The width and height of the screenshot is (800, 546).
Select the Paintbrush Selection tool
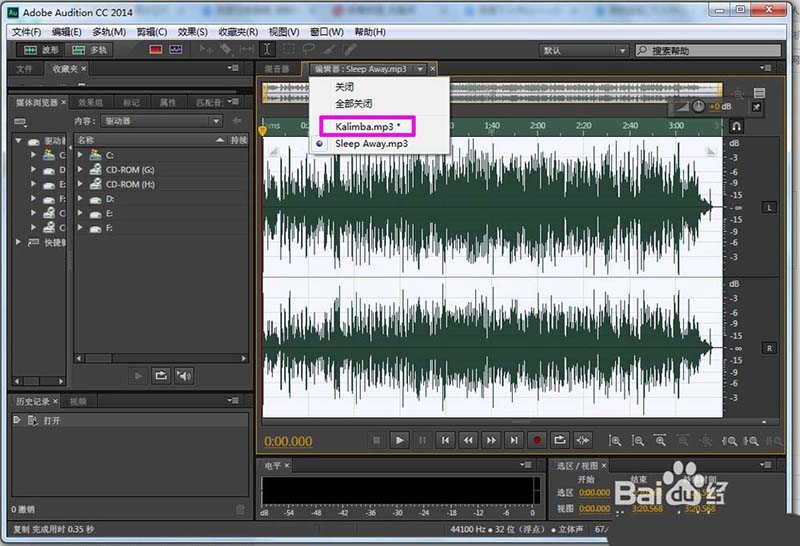coord(329,49)
